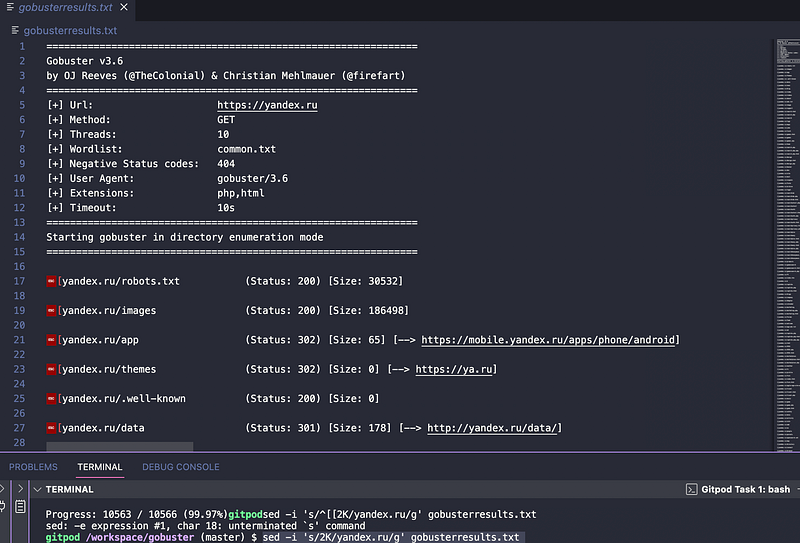Viewport: 800px width, 543px height.
Task: Open the https://ya.ru redirect link
Action: 454,369
